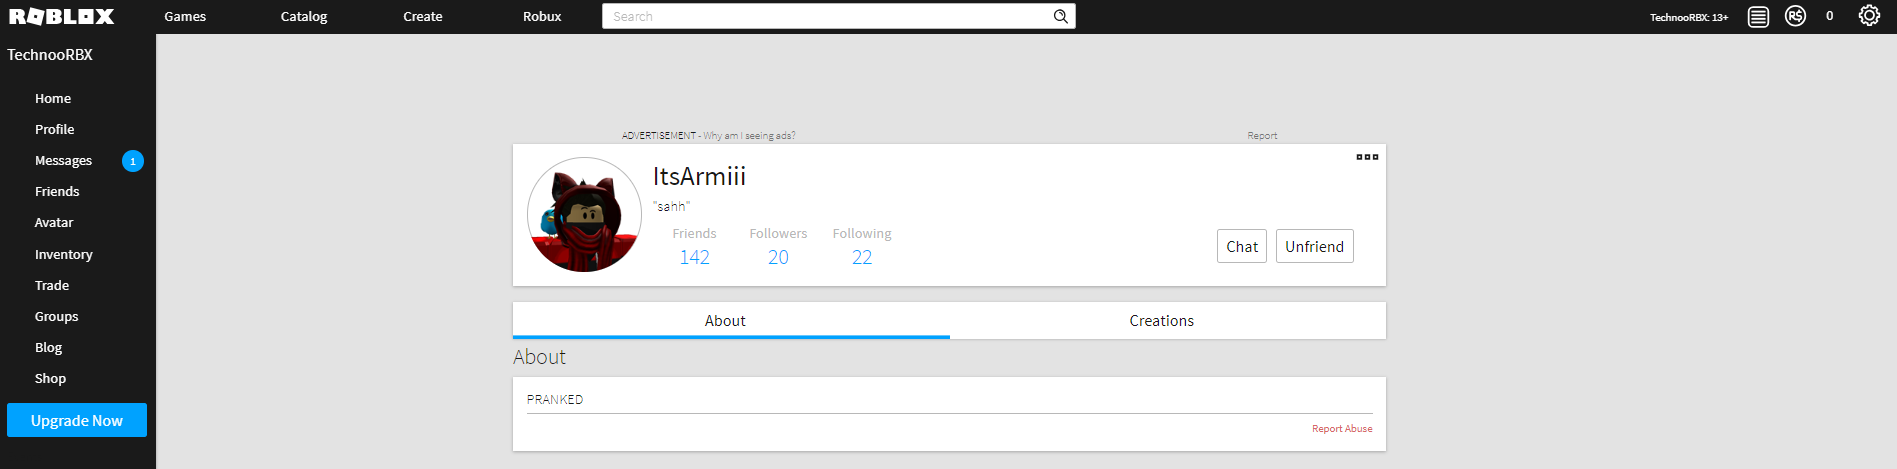The image size is (1897, 469).
Task: Click the search magnifier icon
Action: (1060, 16)
